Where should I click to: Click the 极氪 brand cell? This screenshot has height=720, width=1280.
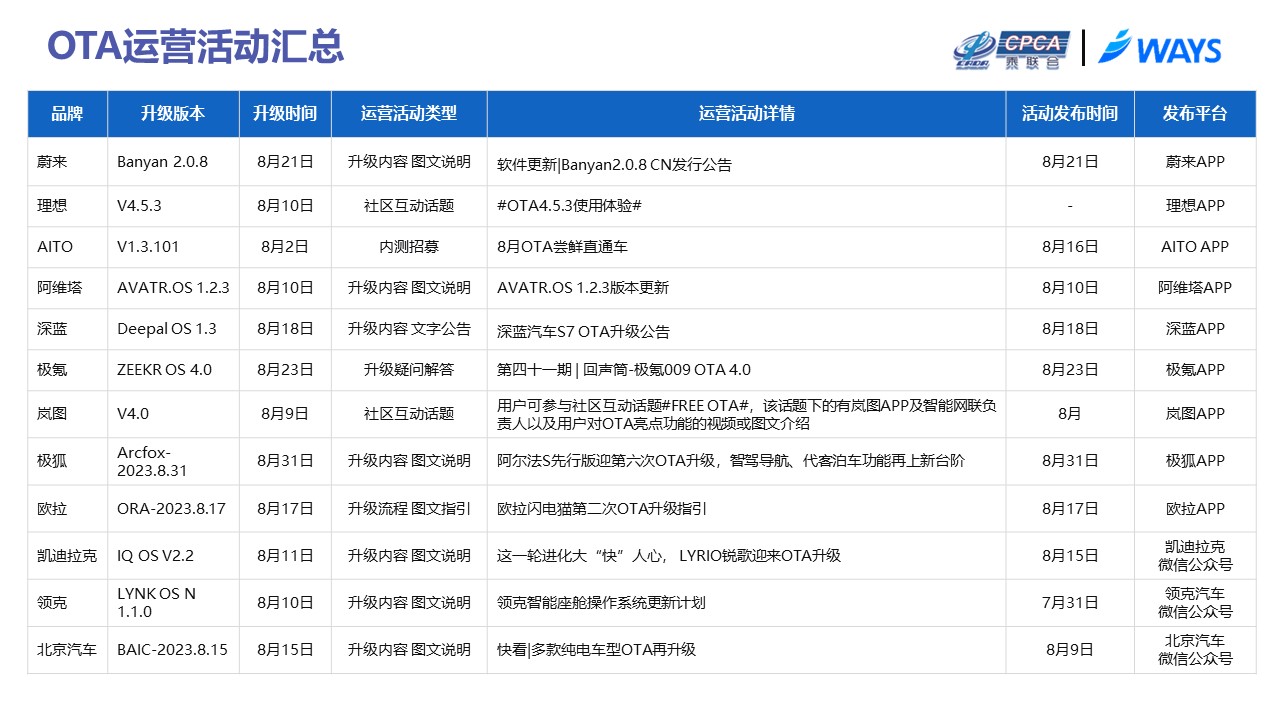(x=67, y=370)
